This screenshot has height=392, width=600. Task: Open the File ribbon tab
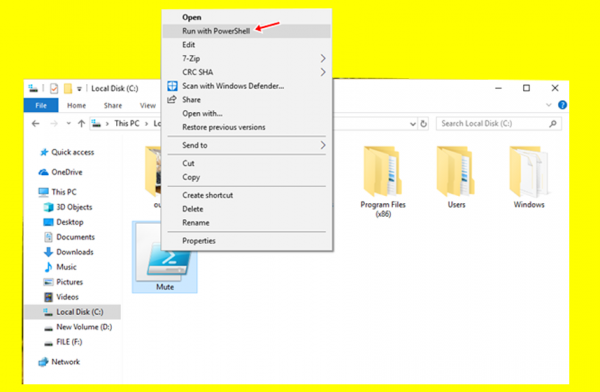41,105
